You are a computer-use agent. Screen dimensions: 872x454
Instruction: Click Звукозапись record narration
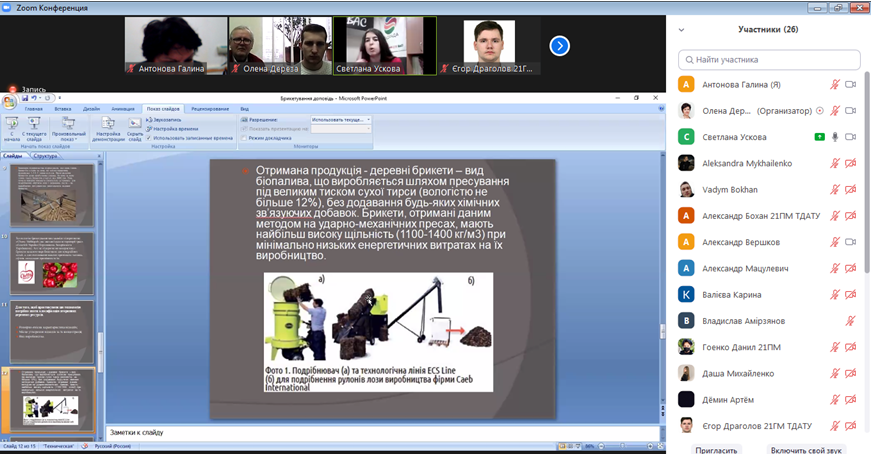(x=164, y=120)
